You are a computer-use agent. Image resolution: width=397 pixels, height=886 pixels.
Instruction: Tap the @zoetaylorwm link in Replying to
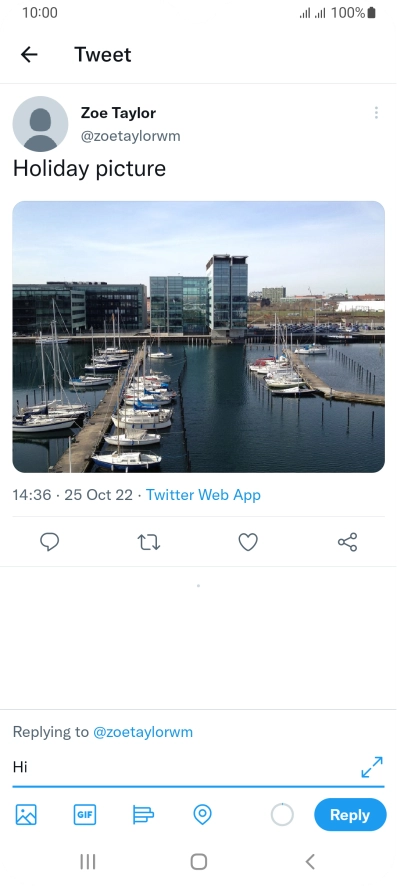click(x=143, y=732)
